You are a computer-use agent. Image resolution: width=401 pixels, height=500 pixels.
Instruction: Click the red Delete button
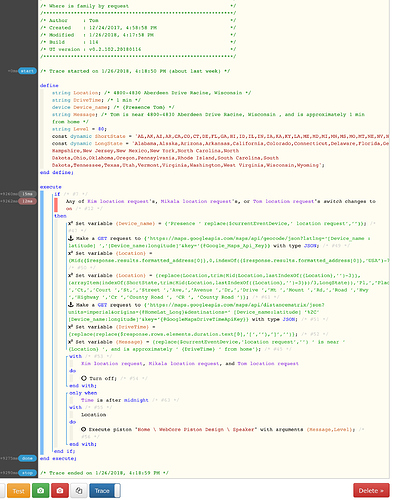coord(371,491)
